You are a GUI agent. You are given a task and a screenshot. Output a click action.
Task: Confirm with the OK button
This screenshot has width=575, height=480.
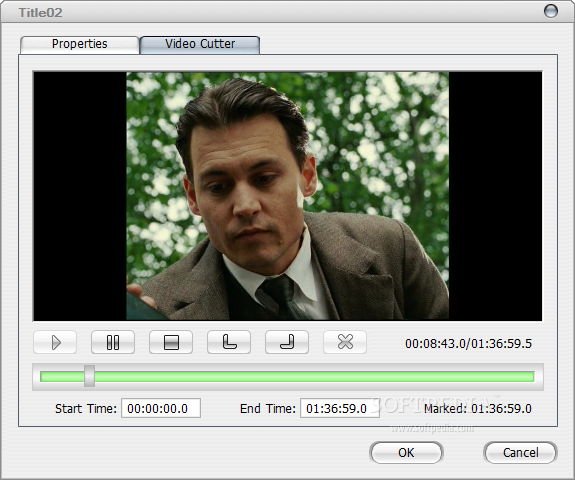coord(406,452)
